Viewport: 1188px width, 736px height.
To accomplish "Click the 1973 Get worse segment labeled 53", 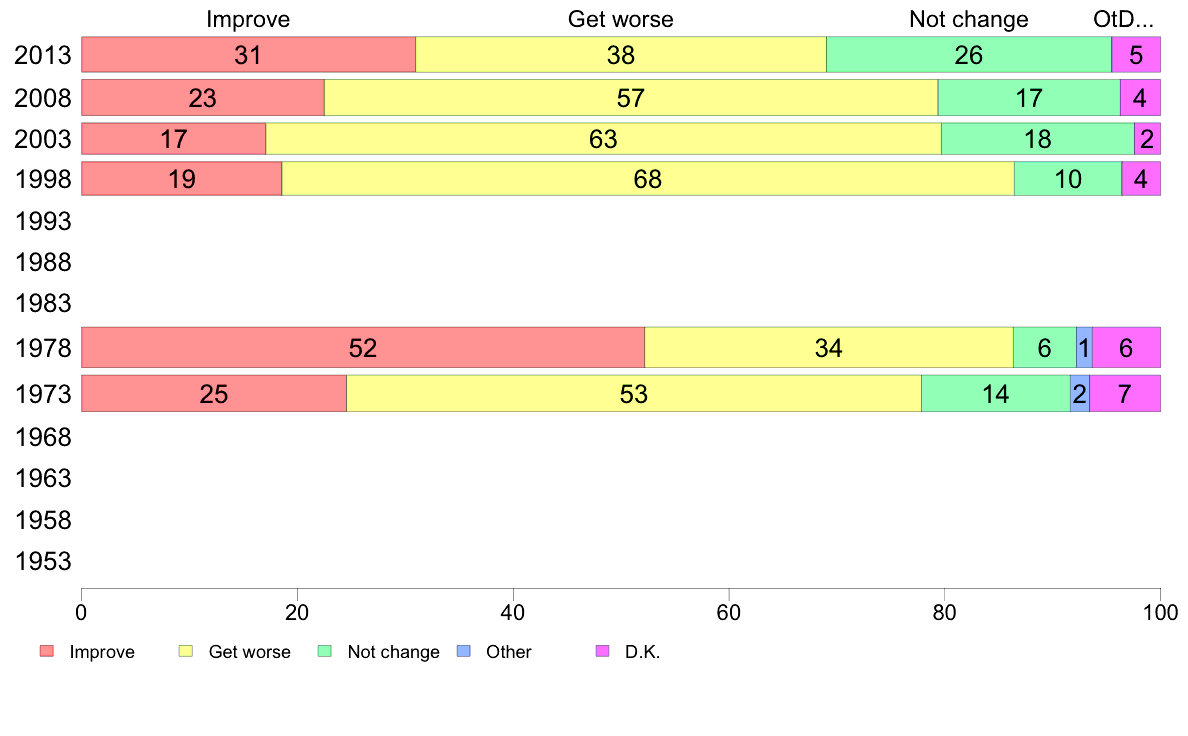I will 634,394.
